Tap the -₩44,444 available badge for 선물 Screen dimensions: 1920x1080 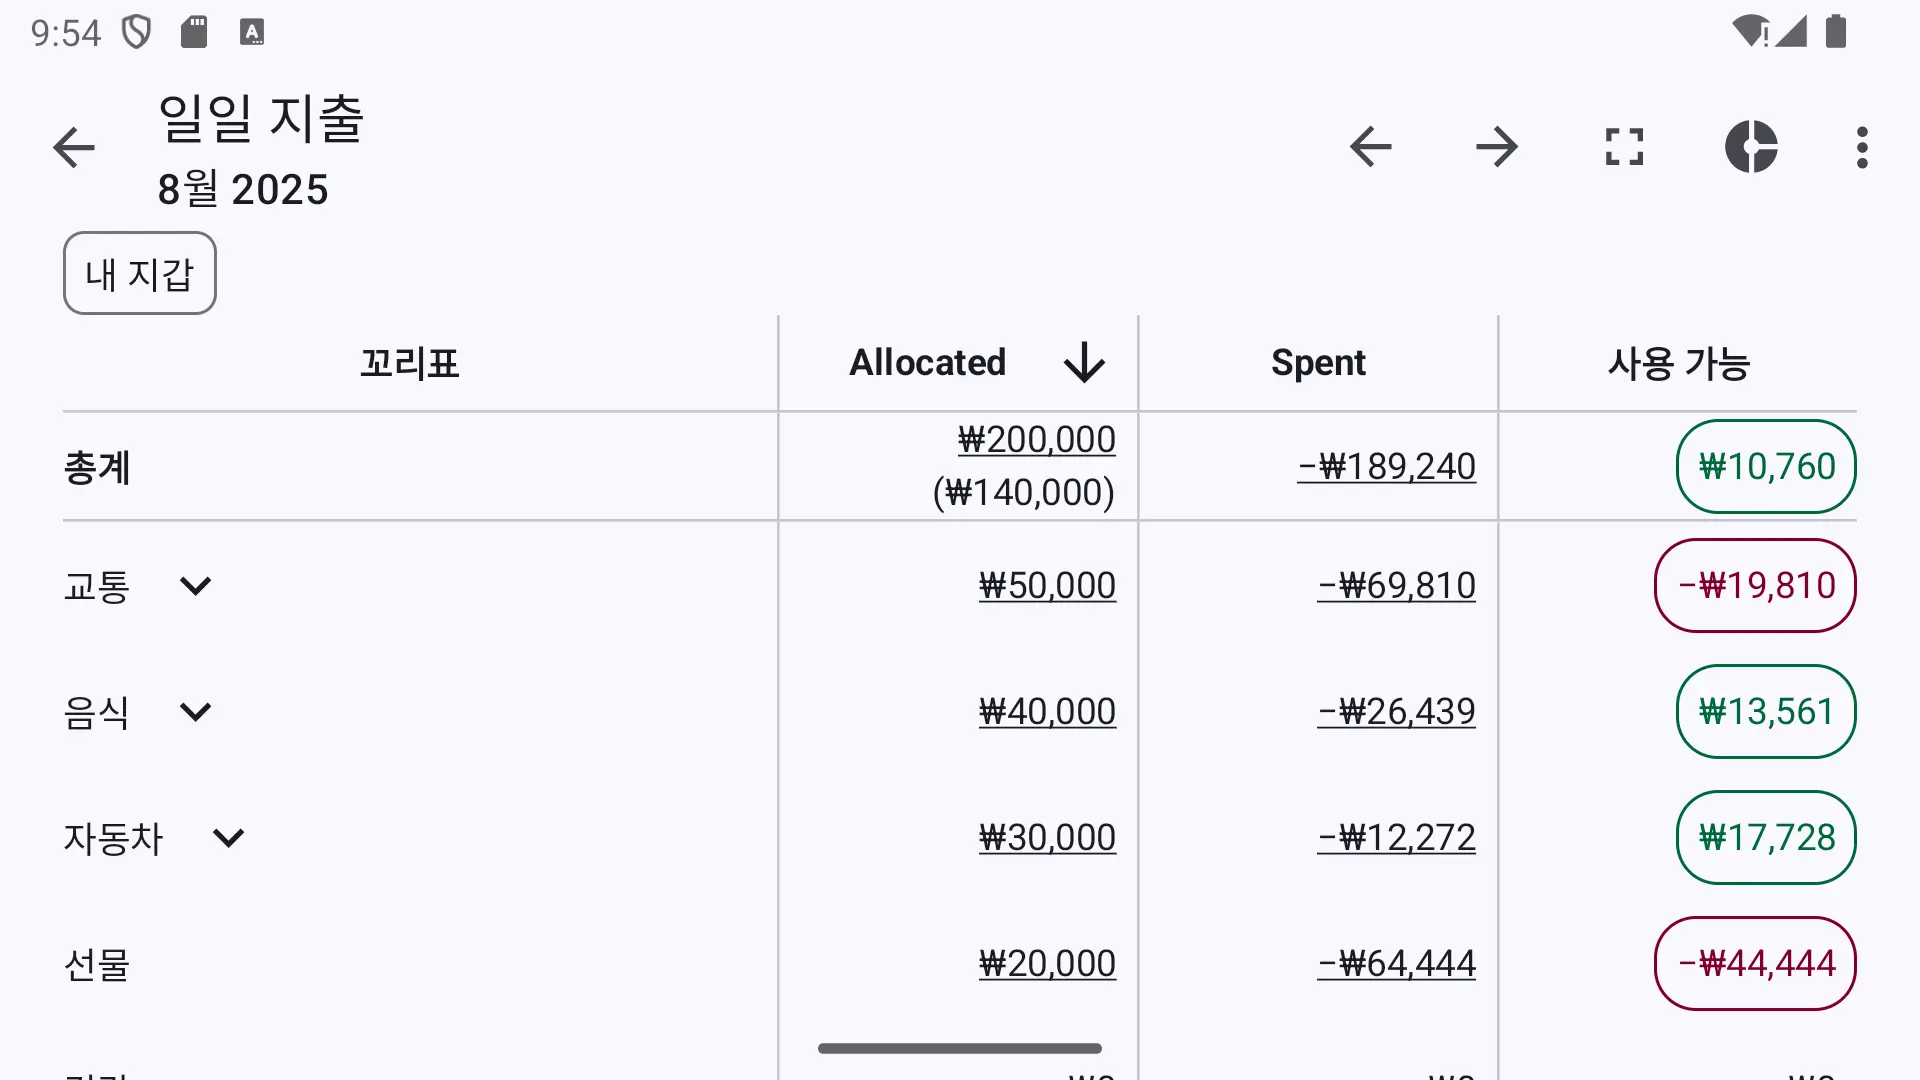[x=1755, y=964]
